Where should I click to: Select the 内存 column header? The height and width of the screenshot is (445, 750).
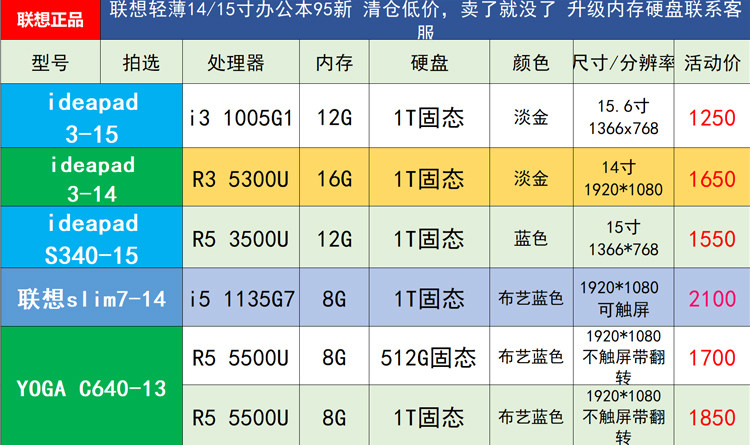point(334,62)
